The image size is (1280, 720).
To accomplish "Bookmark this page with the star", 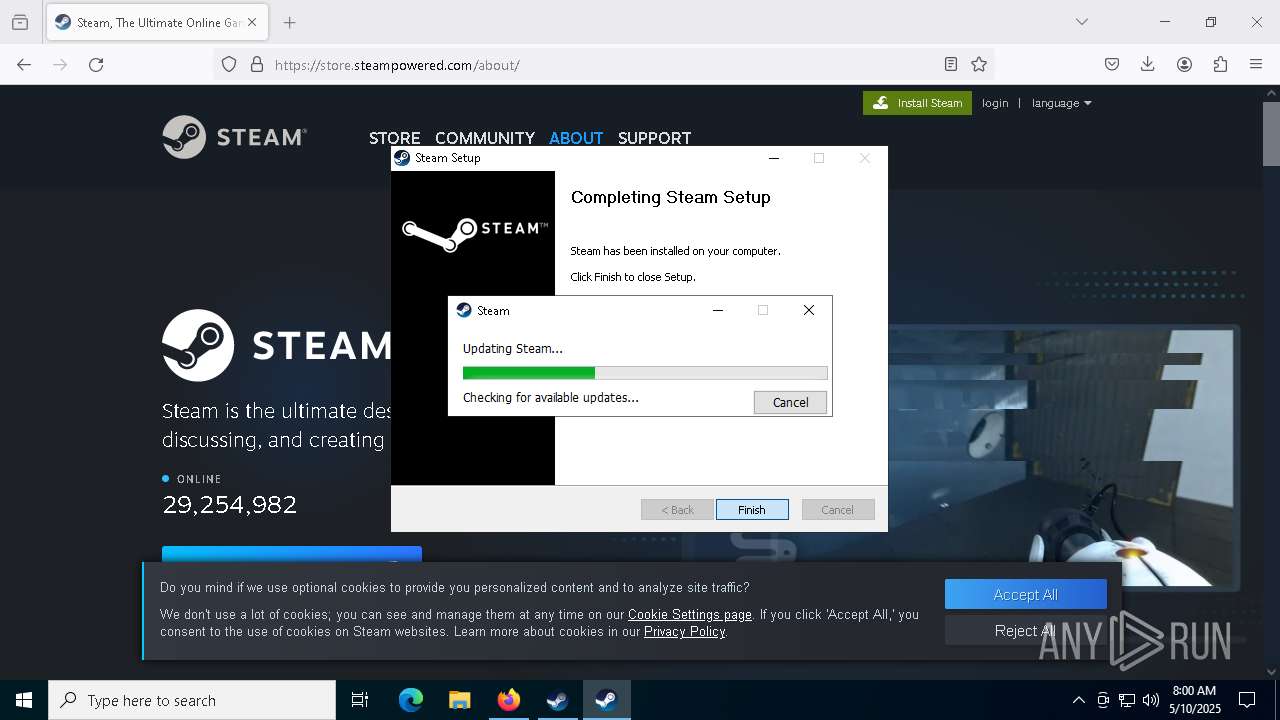I will pyautogui.click(x=979, y=64).
